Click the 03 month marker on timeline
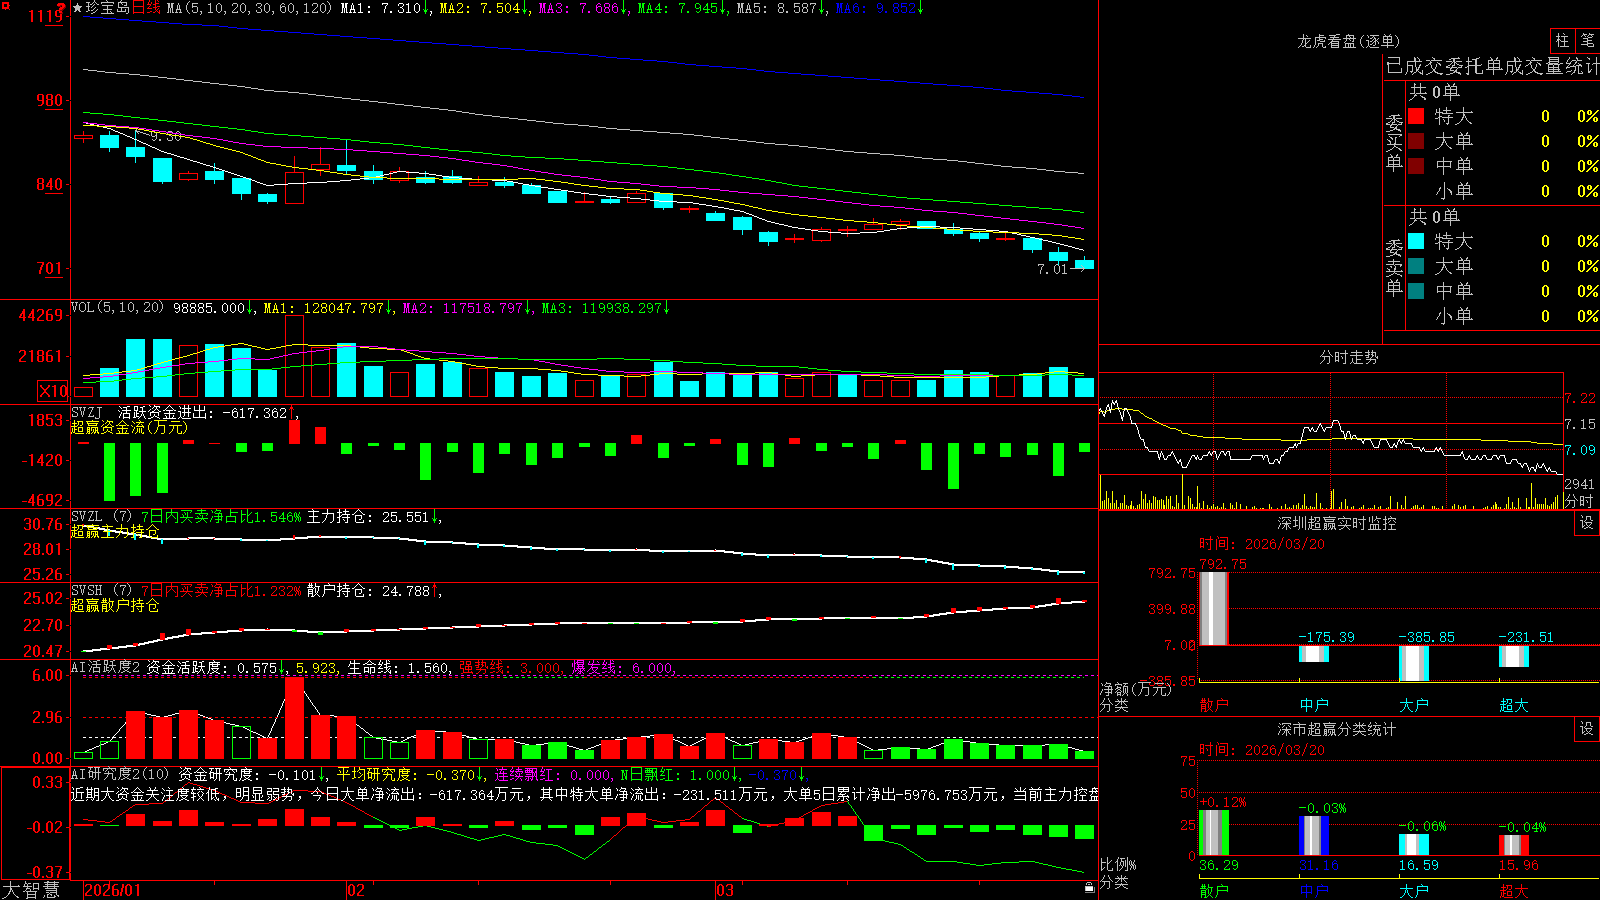The width and height of the screenshot is (1600, 900). pos(725,890)
